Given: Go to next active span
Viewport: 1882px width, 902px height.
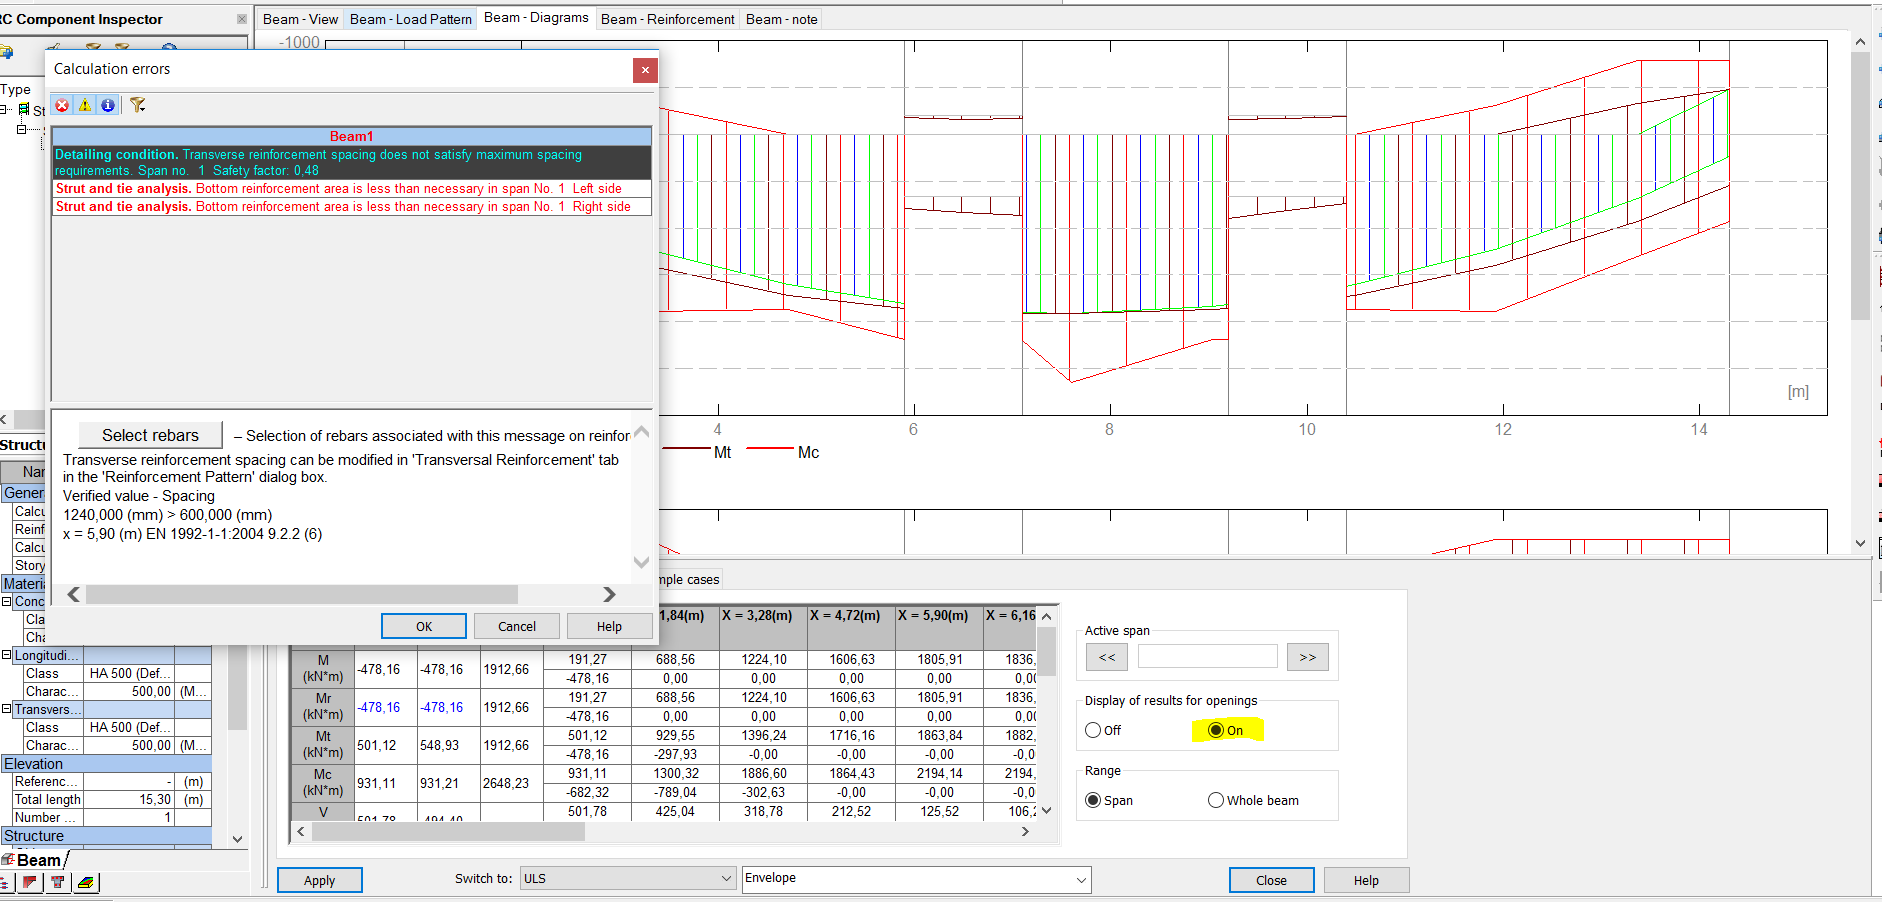Looking at the screenshot, I should click(x=1308, y=657).
